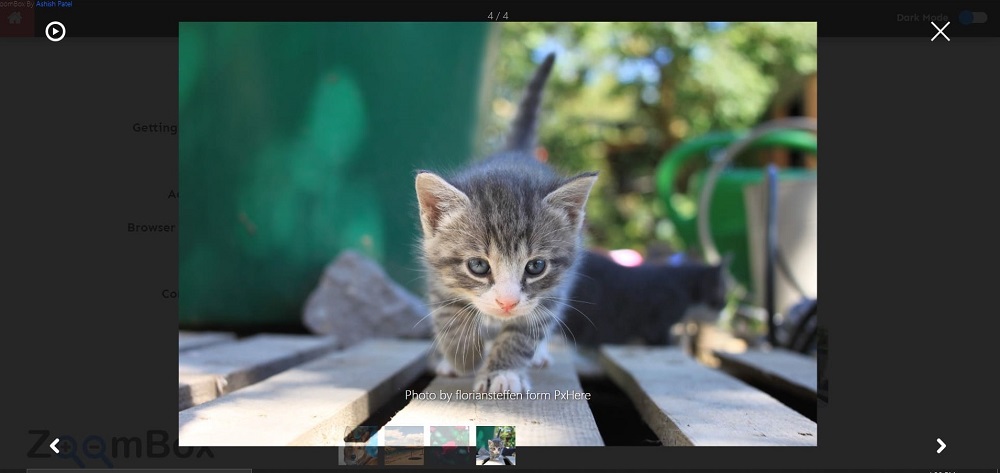This screenshot has width=1000, height=473.
Task: Open the Ashish Patel link
Action: [54, 4]
